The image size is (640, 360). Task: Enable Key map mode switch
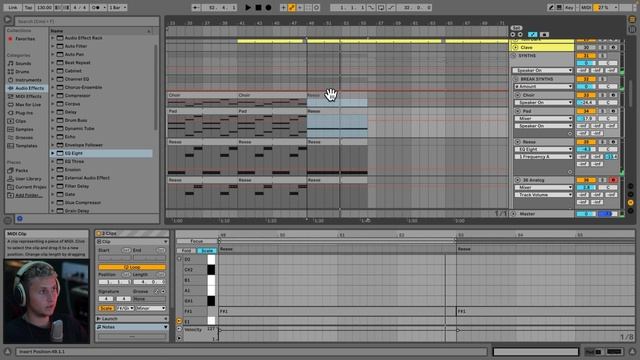tap(569, 7)
